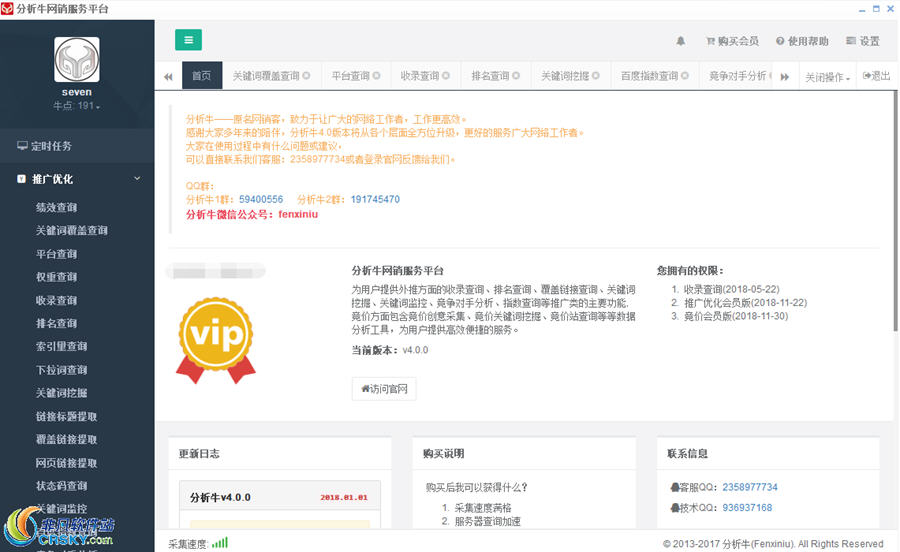Click 技术QQ number 936937168

(x=747, y=508)
